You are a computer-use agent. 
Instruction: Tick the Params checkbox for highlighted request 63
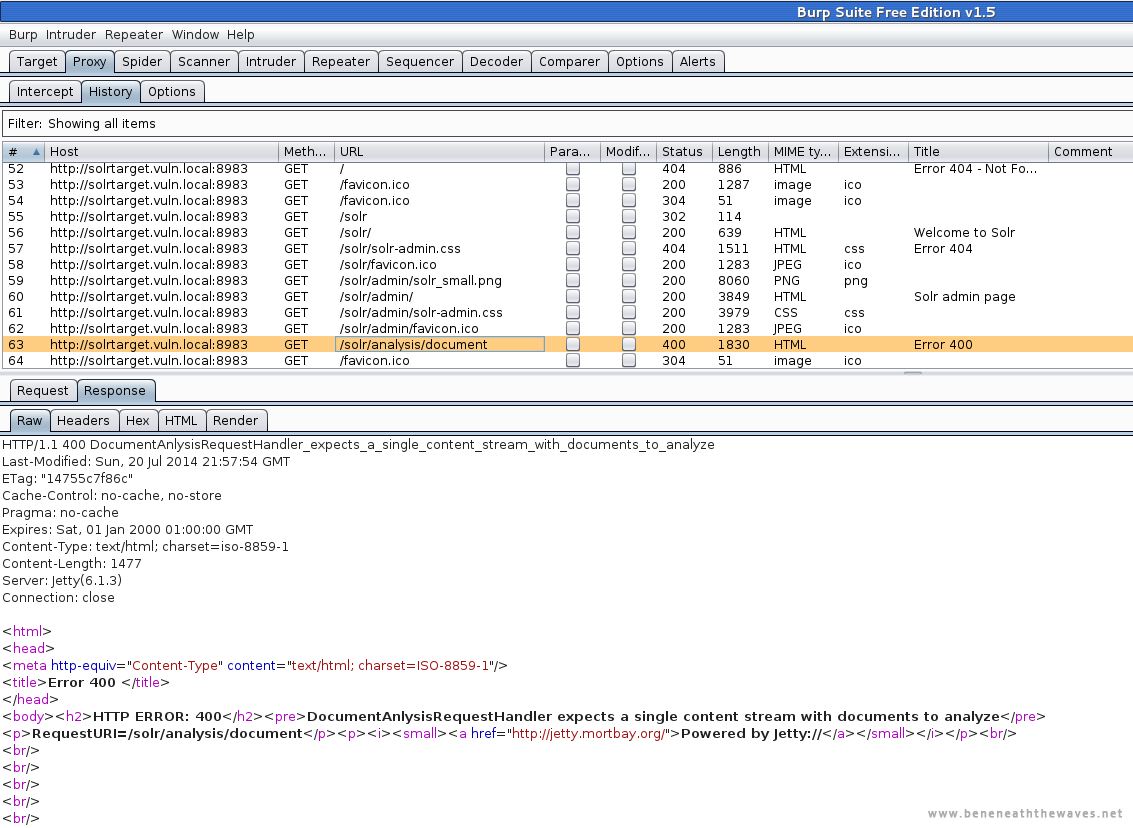[x=573, y=344]
